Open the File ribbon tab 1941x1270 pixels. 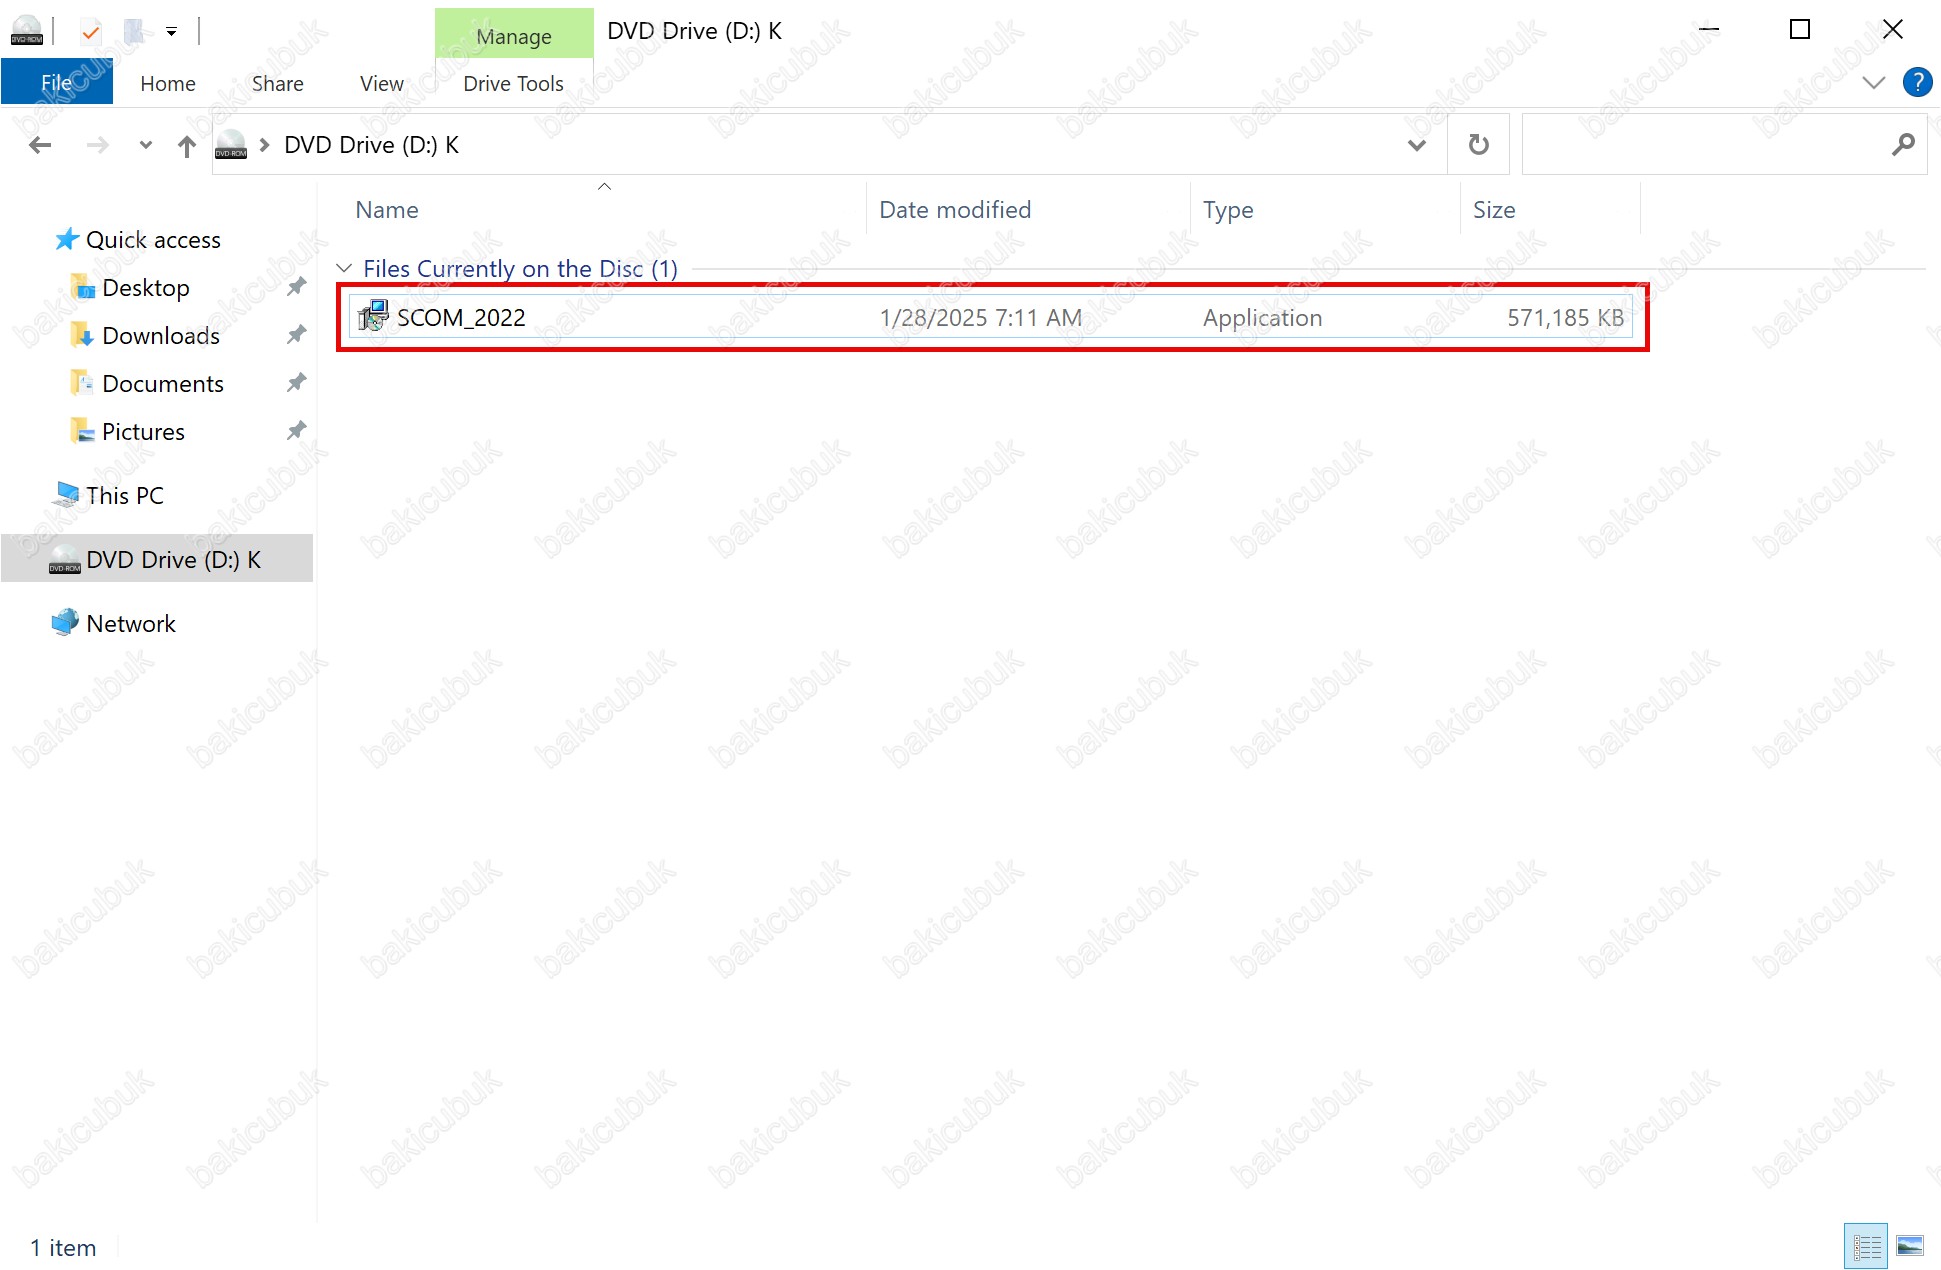pyautogui.click(x=57, y=83)
